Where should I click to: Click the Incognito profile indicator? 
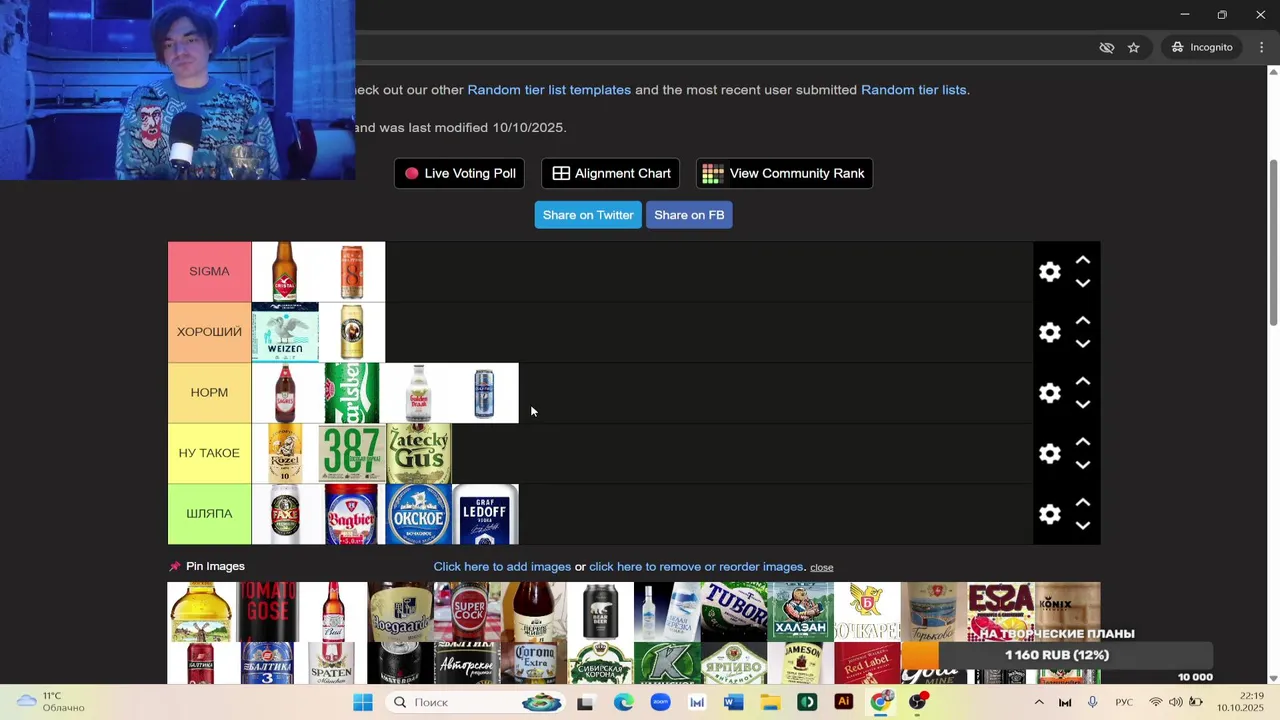(x=1202, y=47)
